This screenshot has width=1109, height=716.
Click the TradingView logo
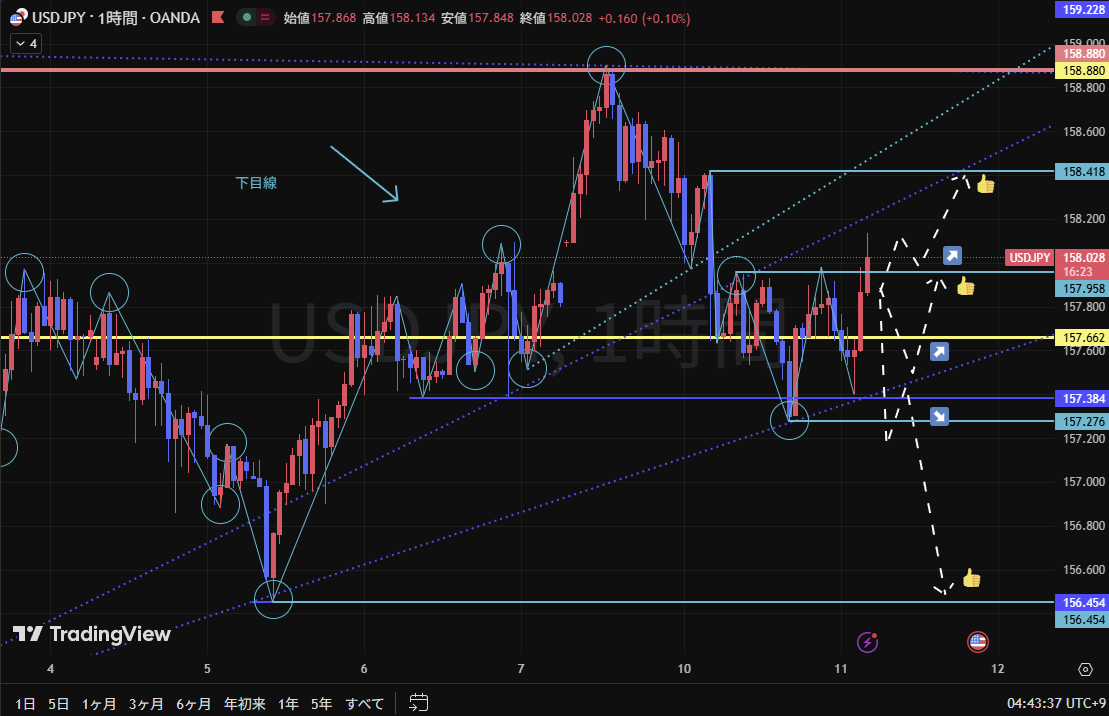(x=92, y=634)
